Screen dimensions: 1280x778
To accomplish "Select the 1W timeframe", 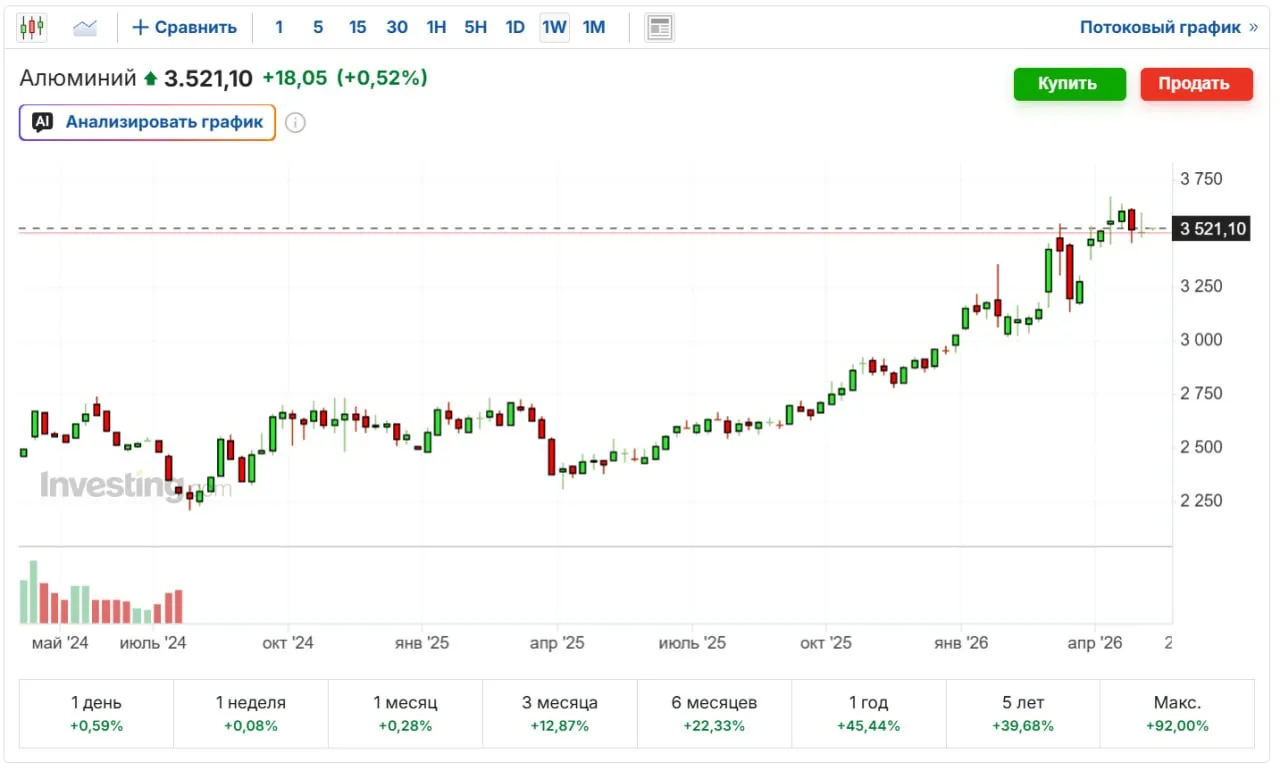I will [554, 27].
